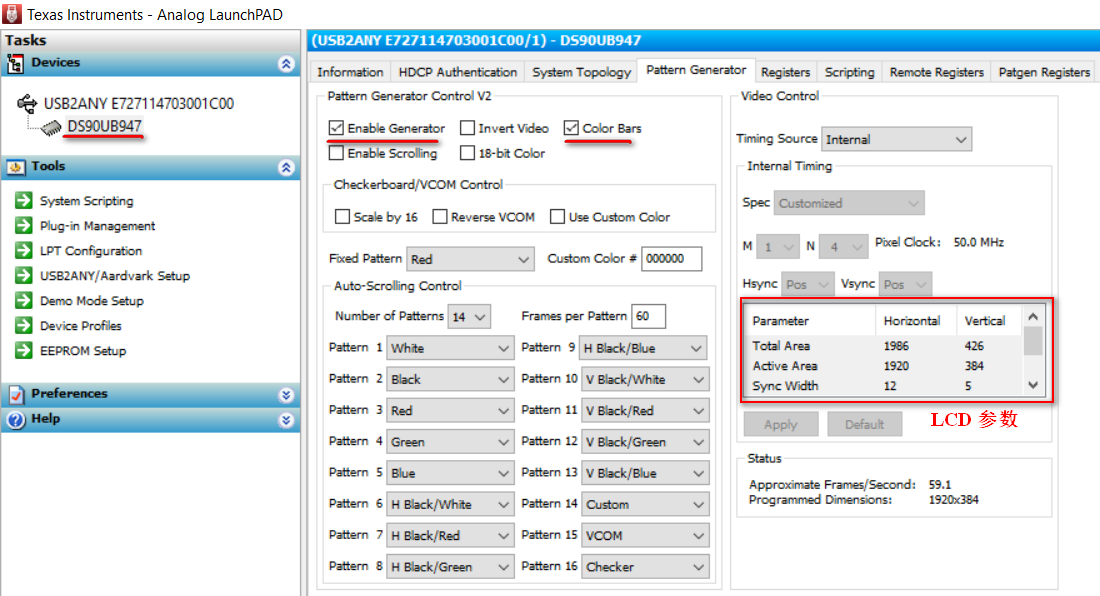The width and height of the screenshot is (1100, 596).
Task: Collapse the Devices panel with its chevron
Action: [287, 63]
